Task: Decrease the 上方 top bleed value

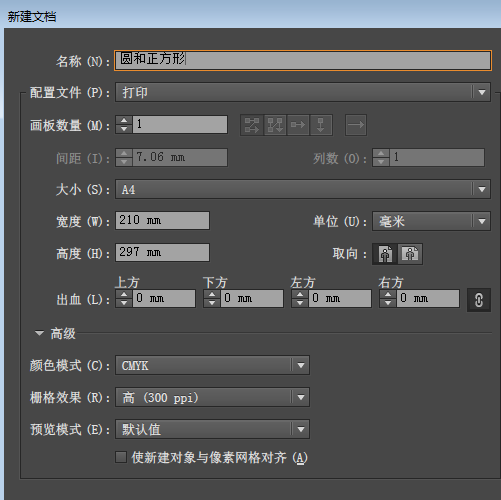Action: click(x=124, y=303)
